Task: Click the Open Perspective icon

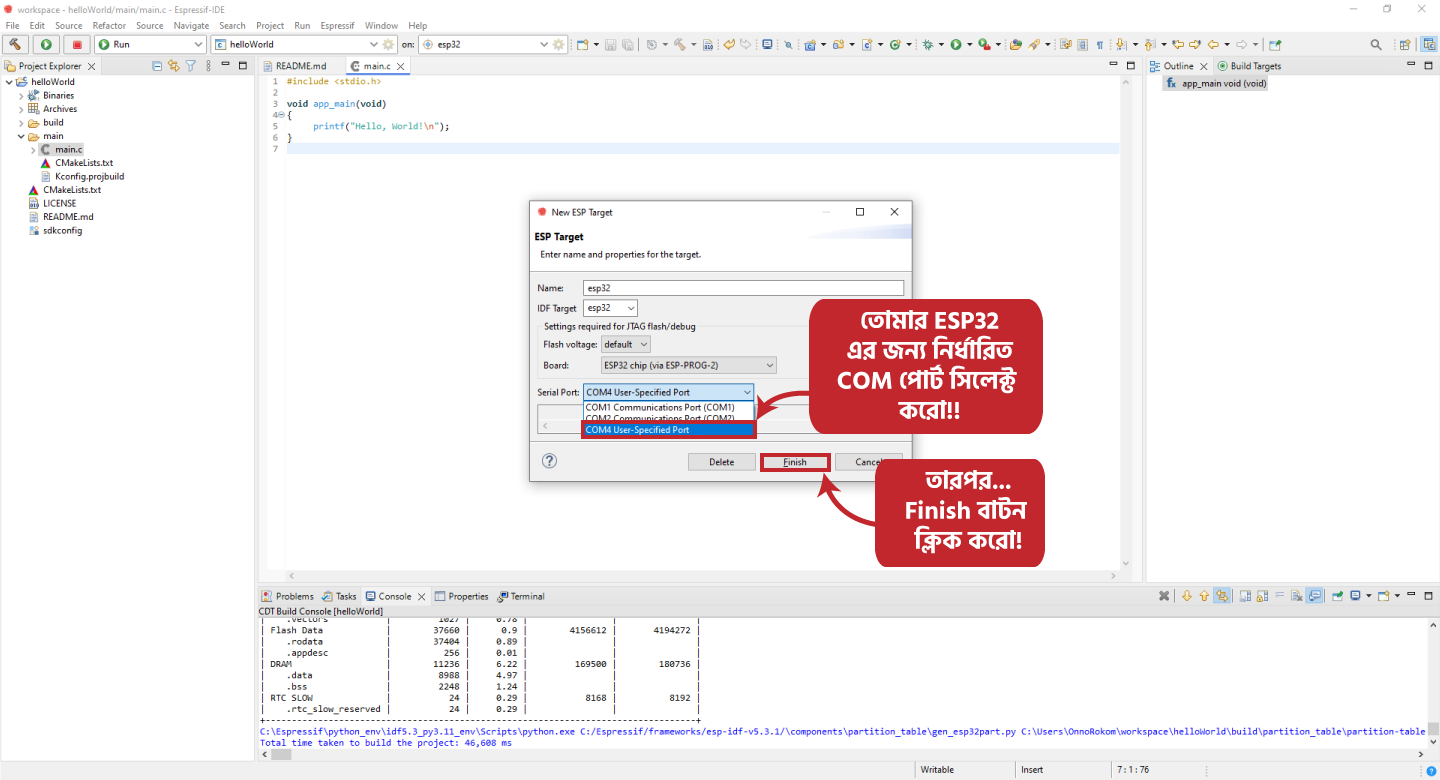Action: (x=1404, y=44)
